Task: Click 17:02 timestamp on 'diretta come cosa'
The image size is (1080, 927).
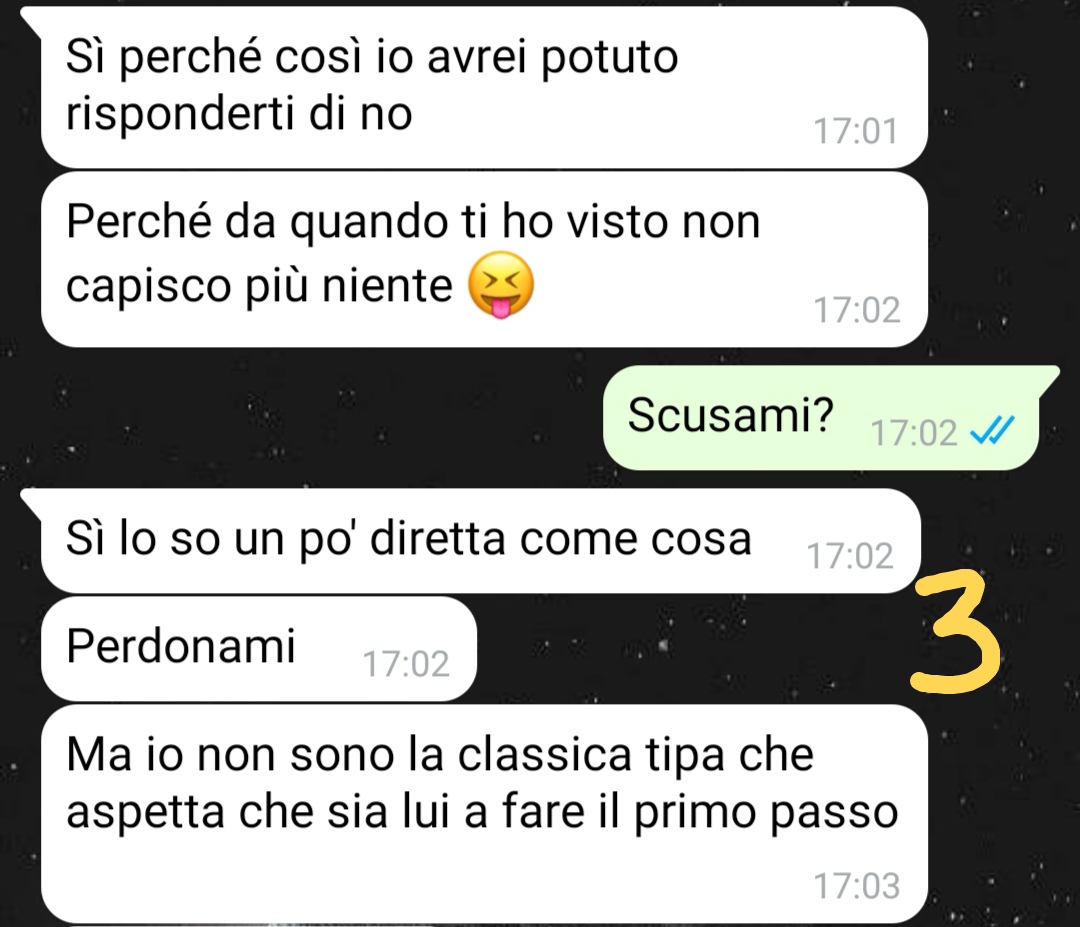Action: [x=850, y=556]
